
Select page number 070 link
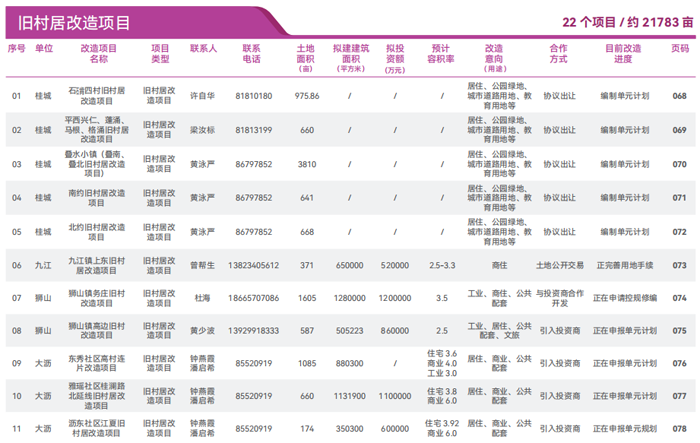pyautogui.click(x=679, y=164)
